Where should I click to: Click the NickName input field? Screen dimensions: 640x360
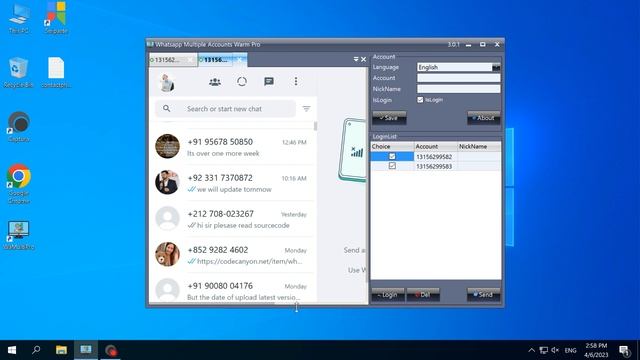[x=458, y=89]
